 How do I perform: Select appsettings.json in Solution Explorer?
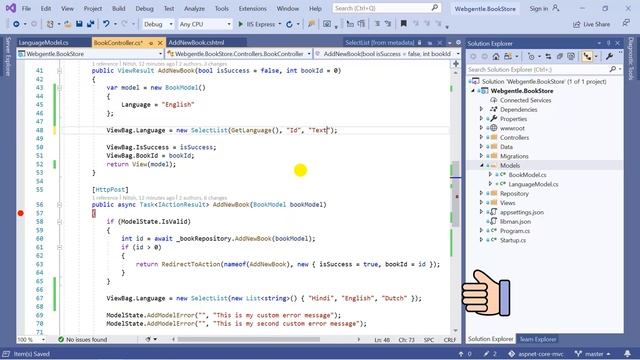[x=522, y=212]
